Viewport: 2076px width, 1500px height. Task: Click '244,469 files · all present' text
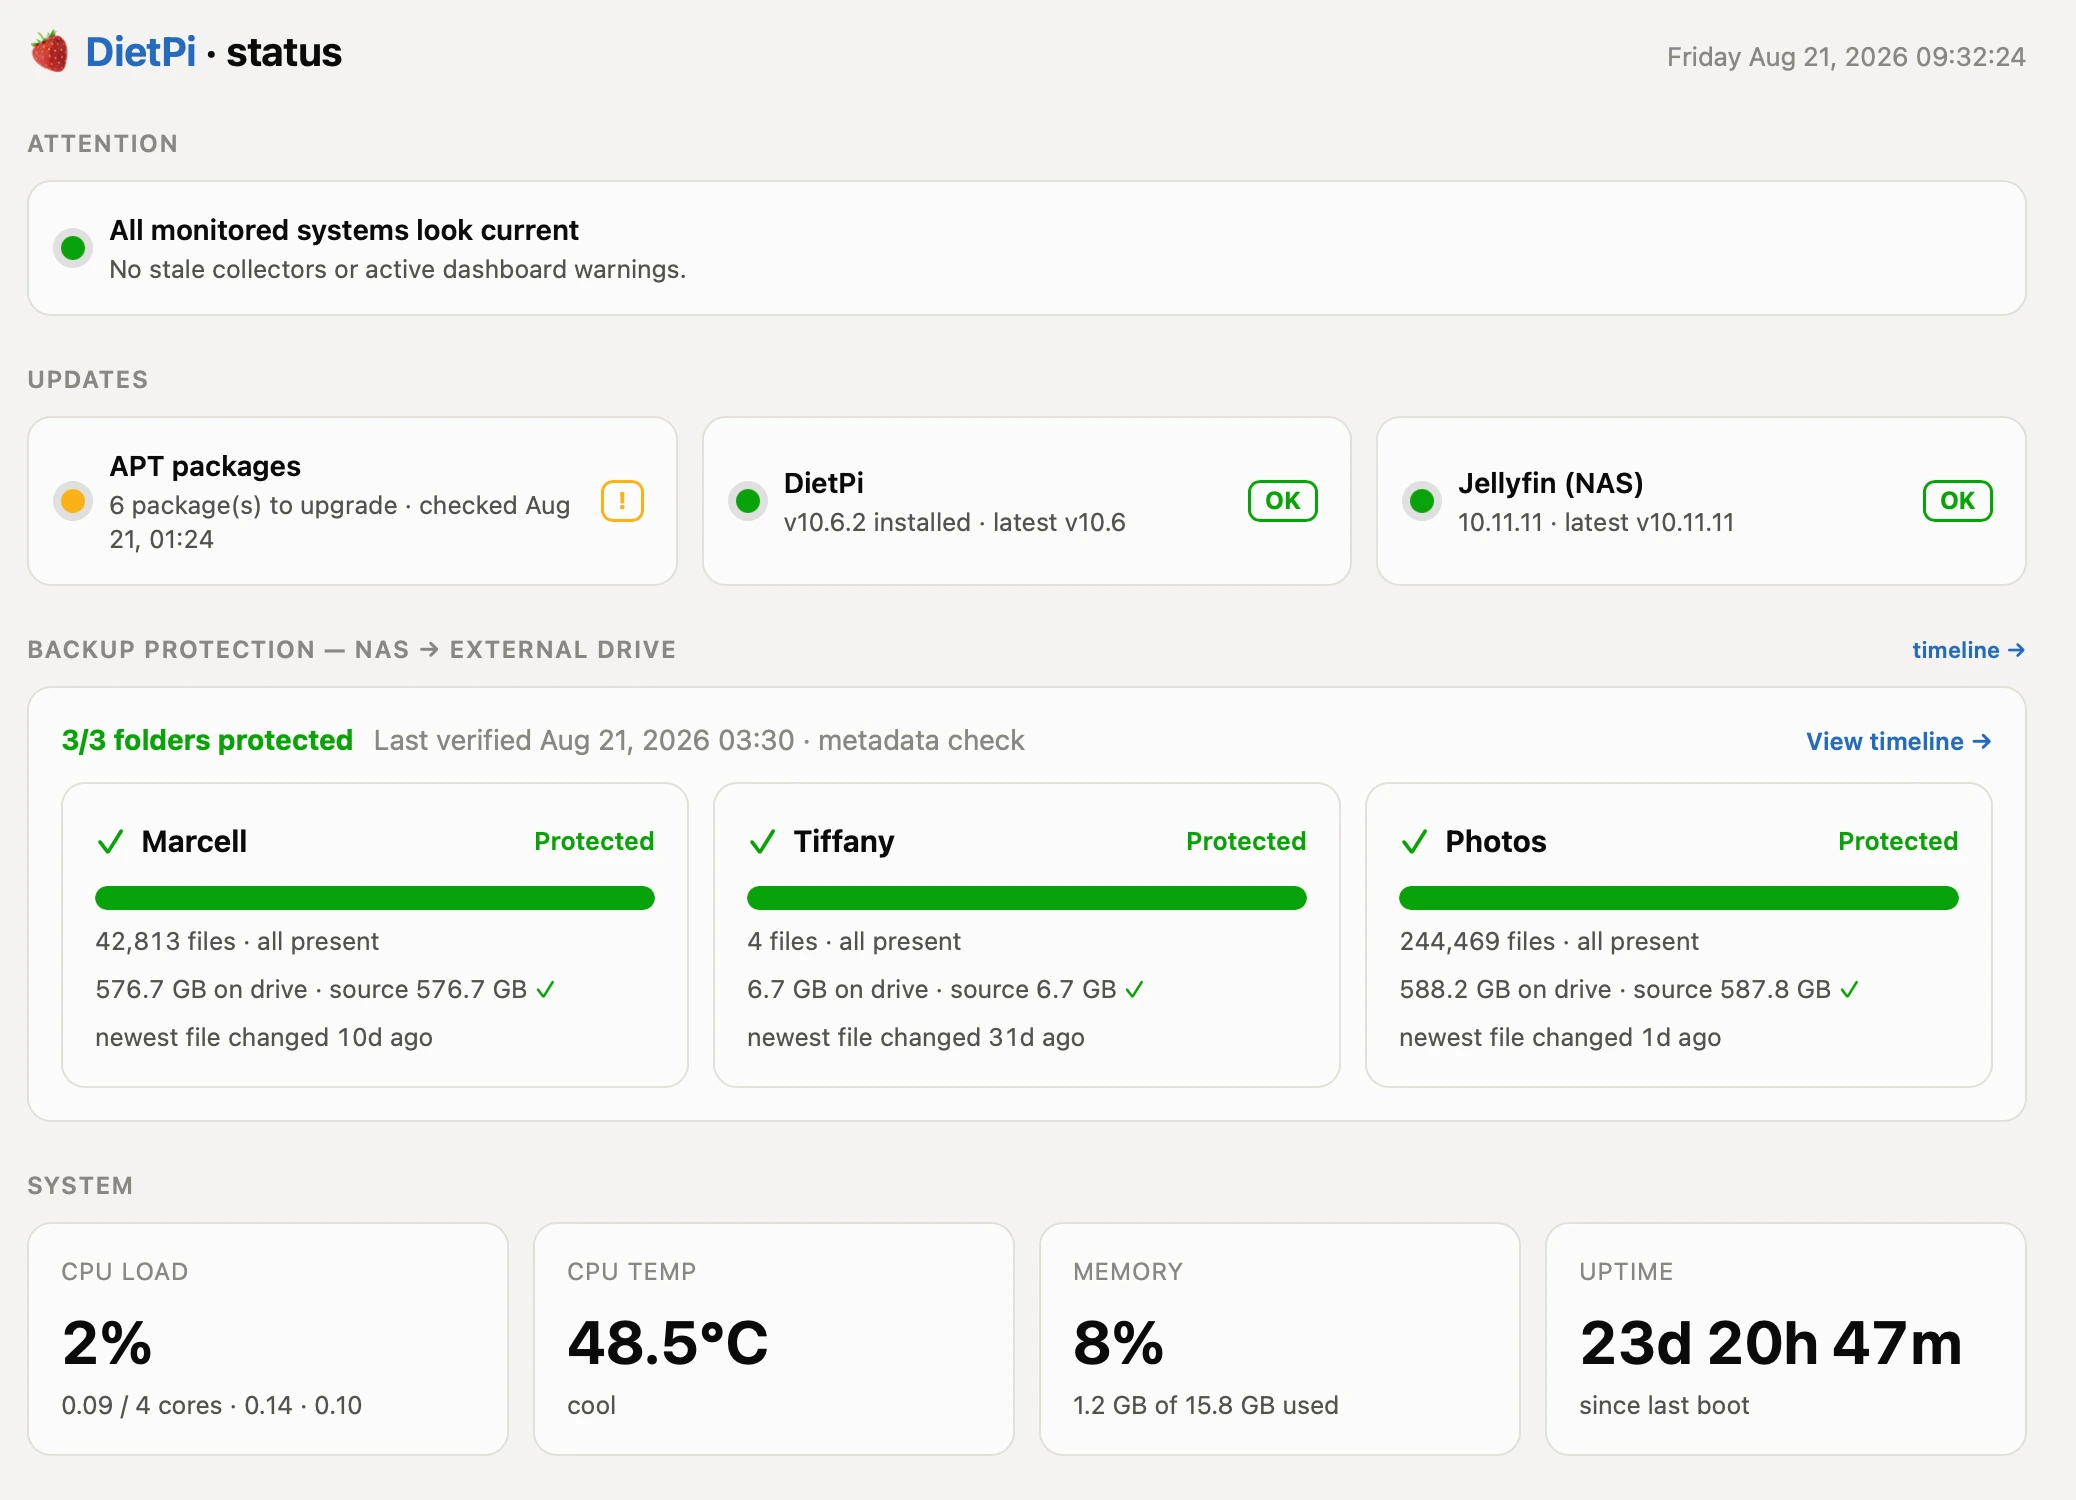[1549, 941]
